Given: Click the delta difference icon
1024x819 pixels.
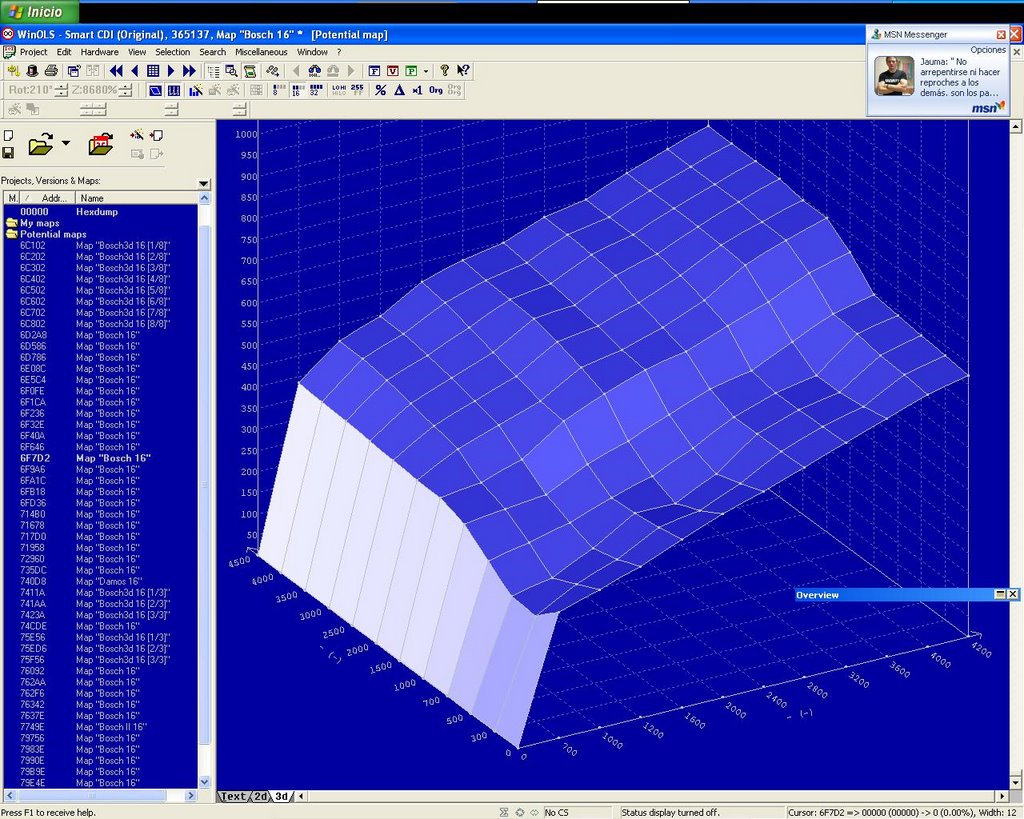Looking at the screenshot, I should 399,90.
